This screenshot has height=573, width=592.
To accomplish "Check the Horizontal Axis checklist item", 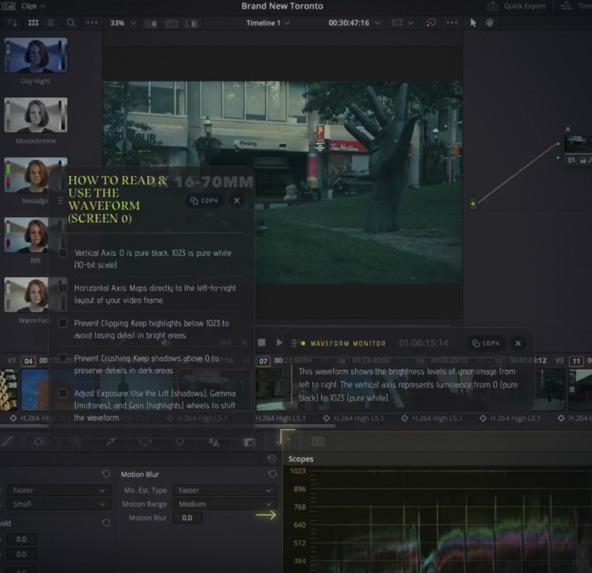I will 63,288.
